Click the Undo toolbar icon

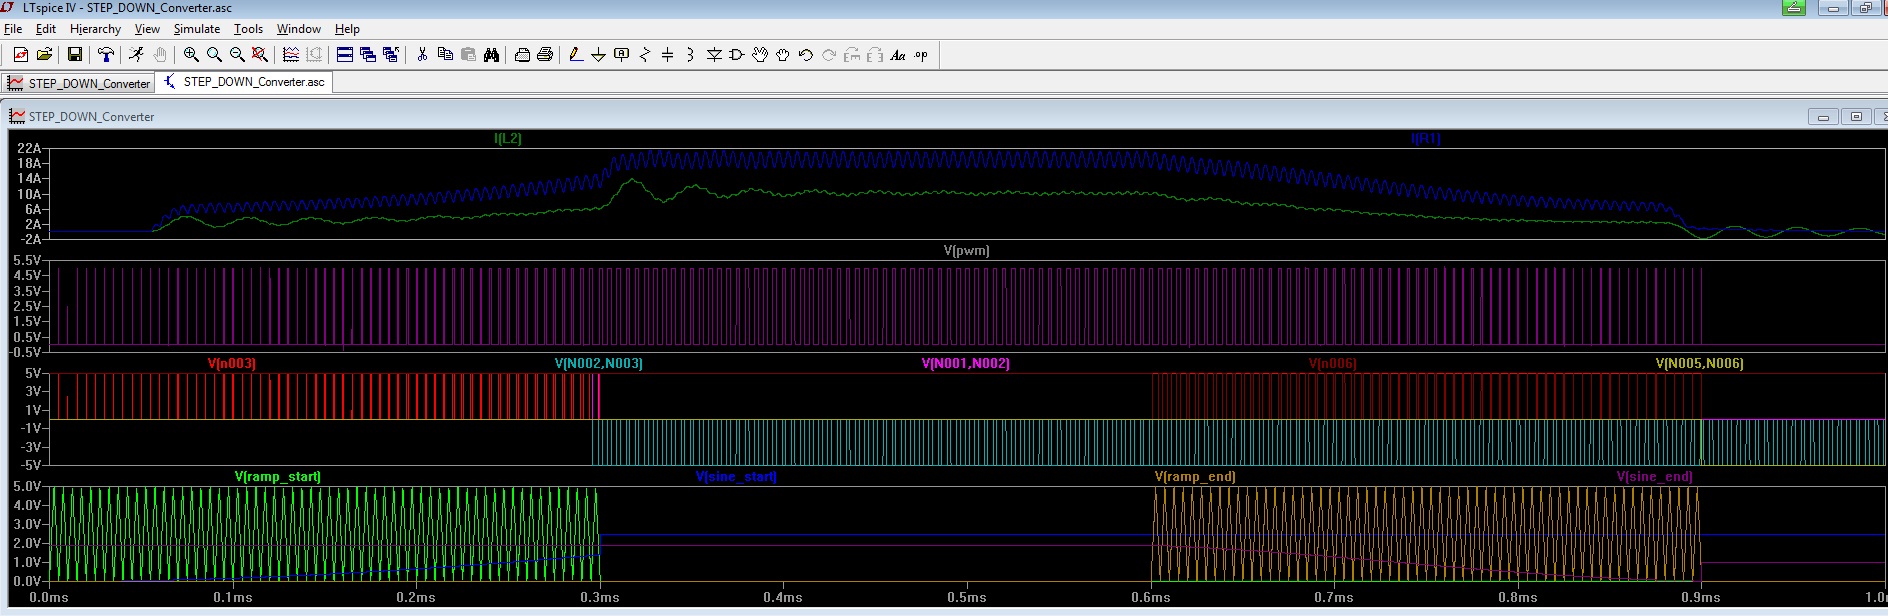pos(806,55)
